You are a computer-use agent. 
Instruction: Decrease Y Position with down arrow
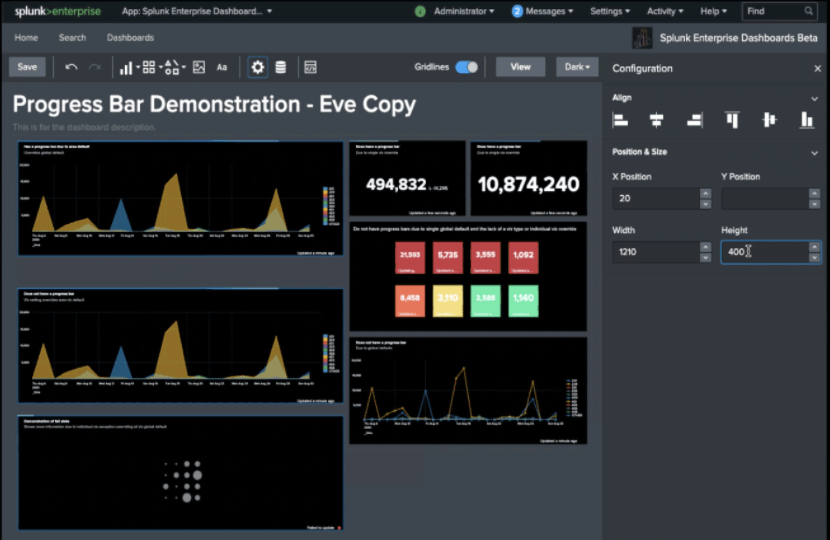click(814, 204)
